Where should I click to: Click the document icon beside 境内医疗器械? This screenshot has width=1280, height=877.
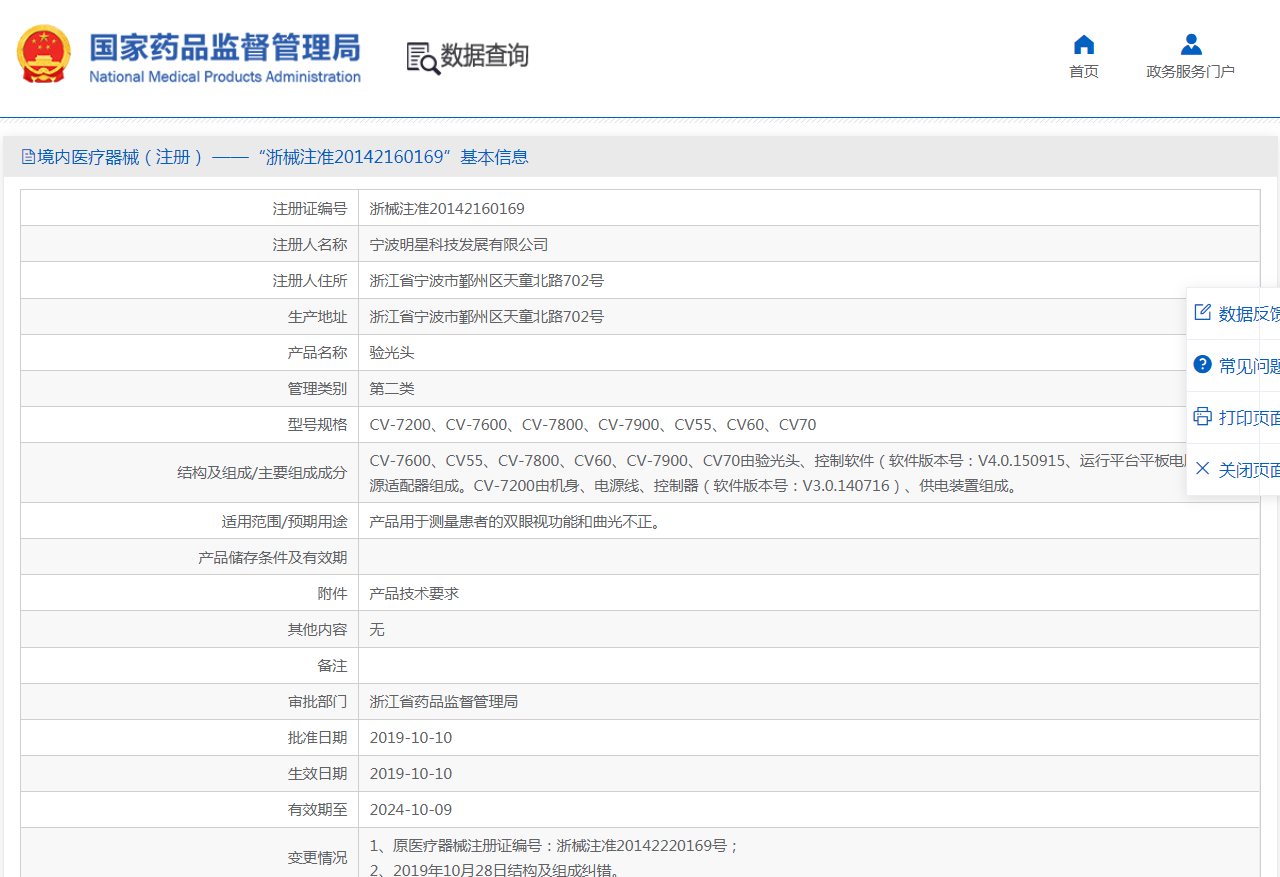28,157
